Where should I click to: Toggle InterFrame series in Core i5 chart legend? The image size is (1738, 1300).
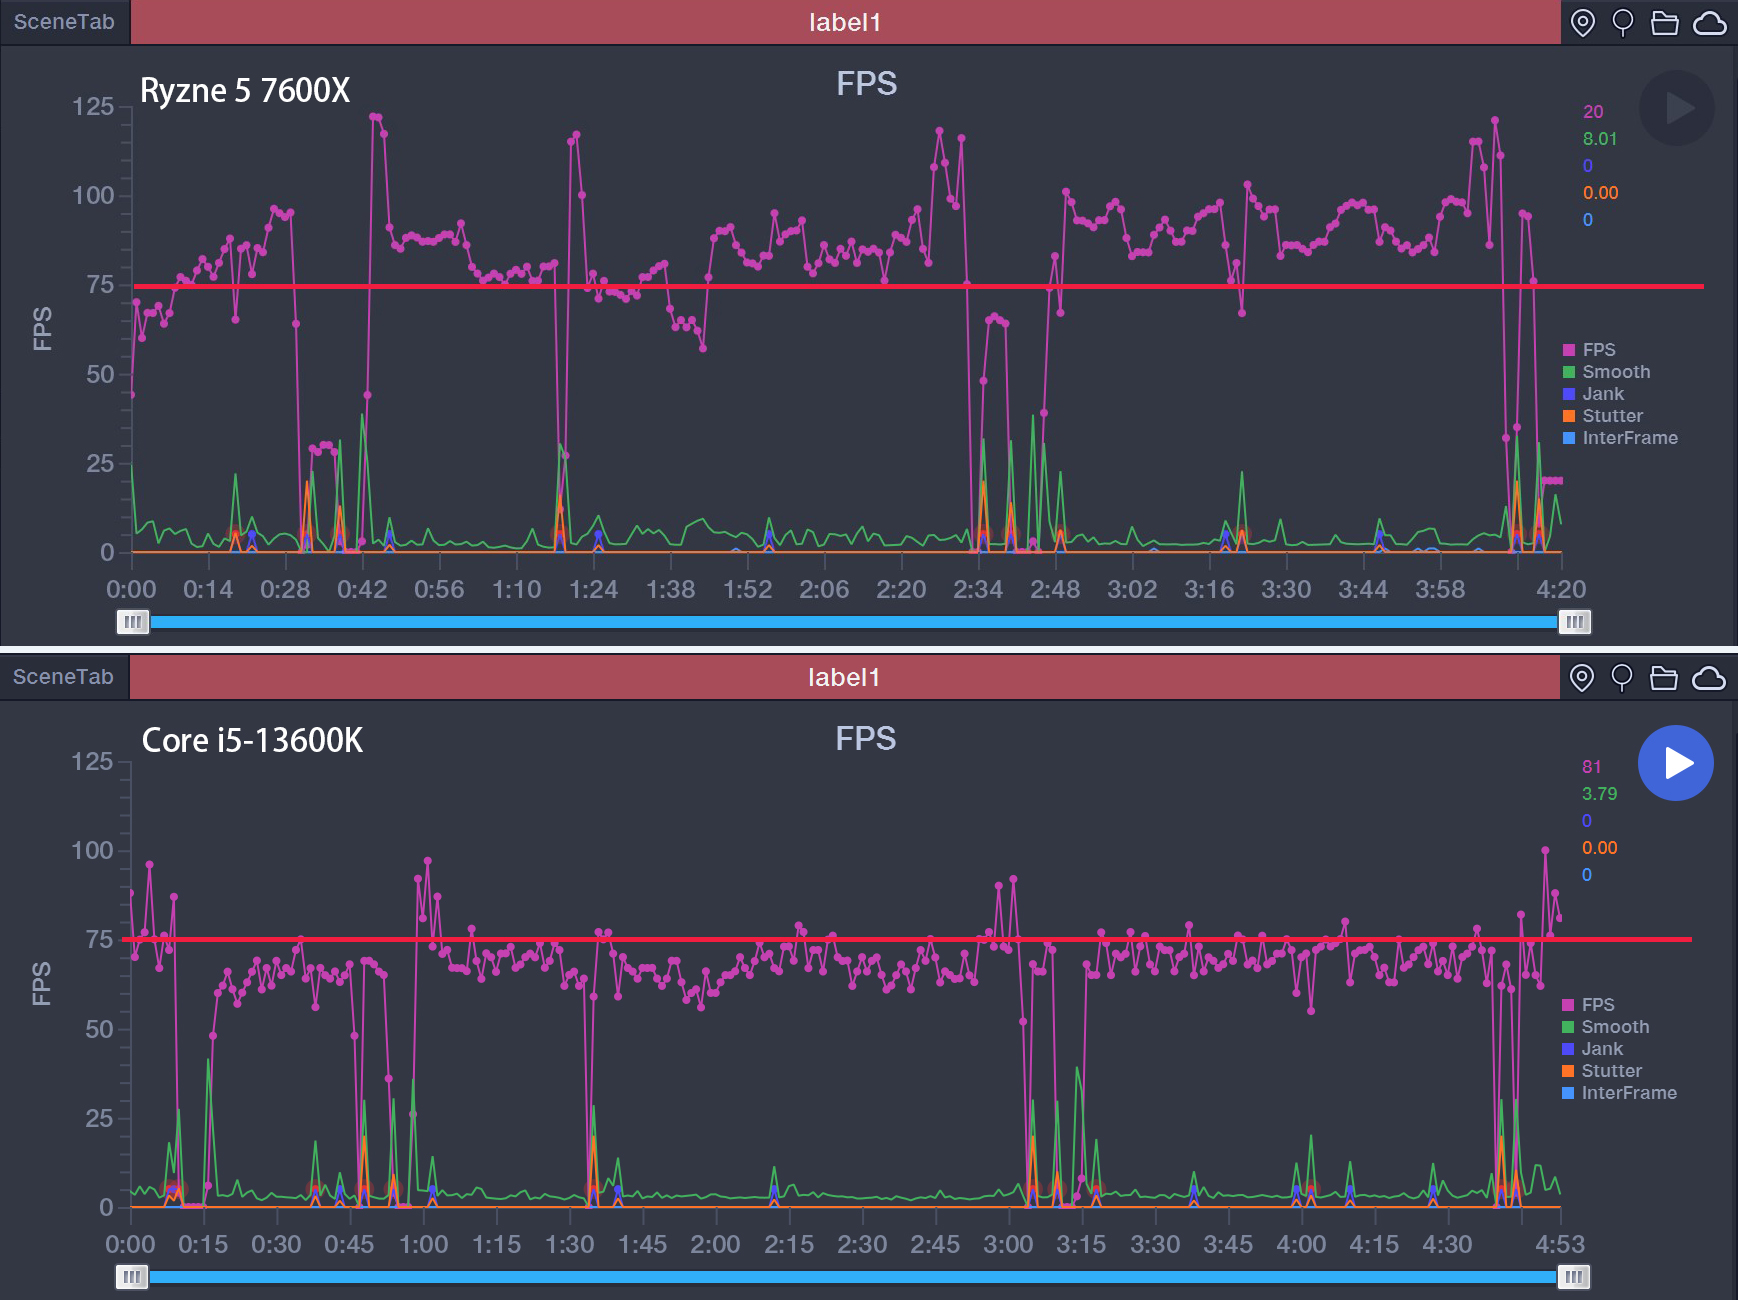click(1620, 1092)
